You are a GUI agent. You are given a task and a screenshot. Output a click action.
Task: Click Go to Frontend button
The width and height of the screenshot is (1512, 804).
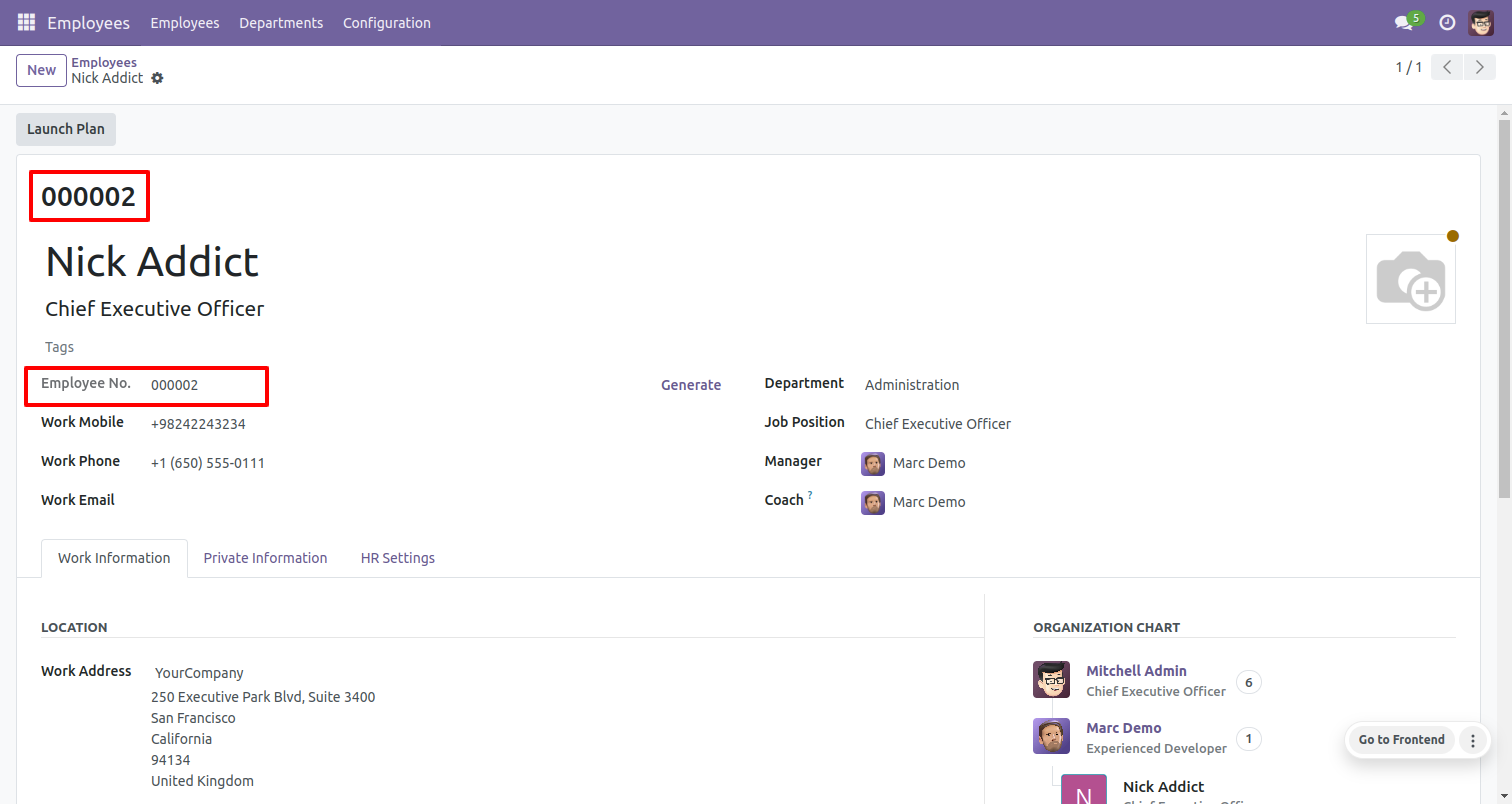coord(1402,740)
